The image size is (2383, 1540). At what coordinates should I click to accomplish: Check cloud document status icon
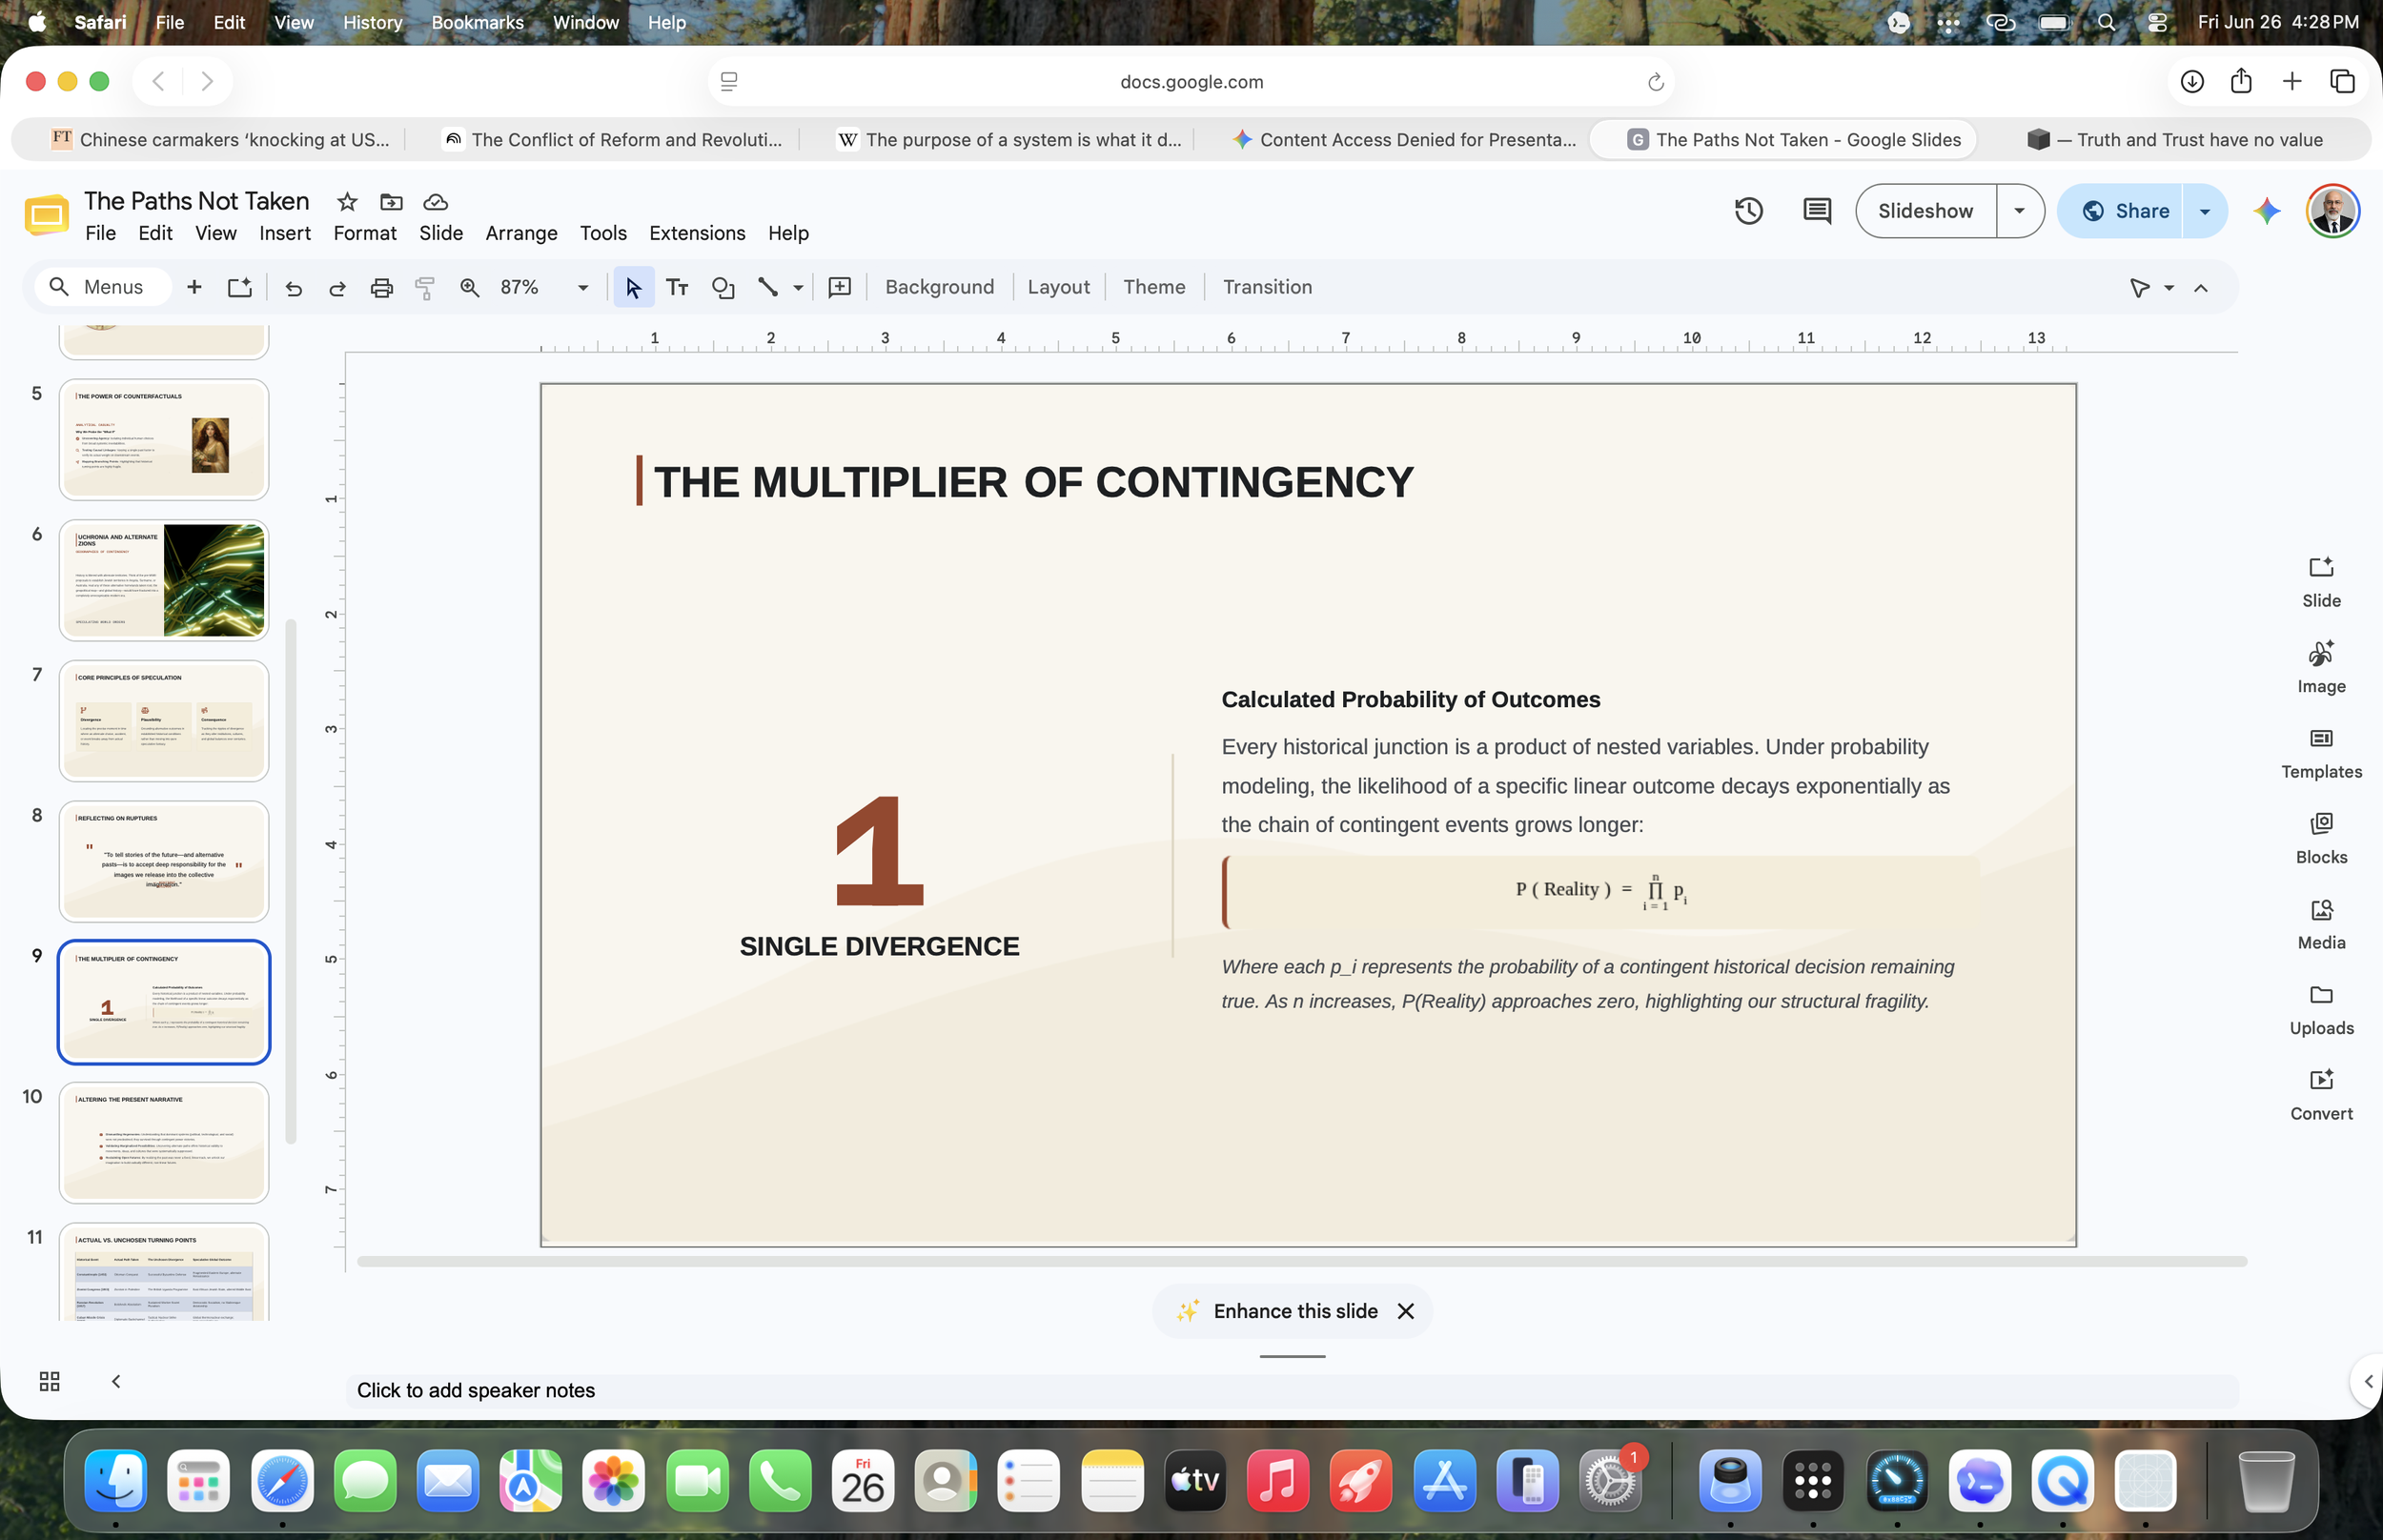[x=435, y=202]
